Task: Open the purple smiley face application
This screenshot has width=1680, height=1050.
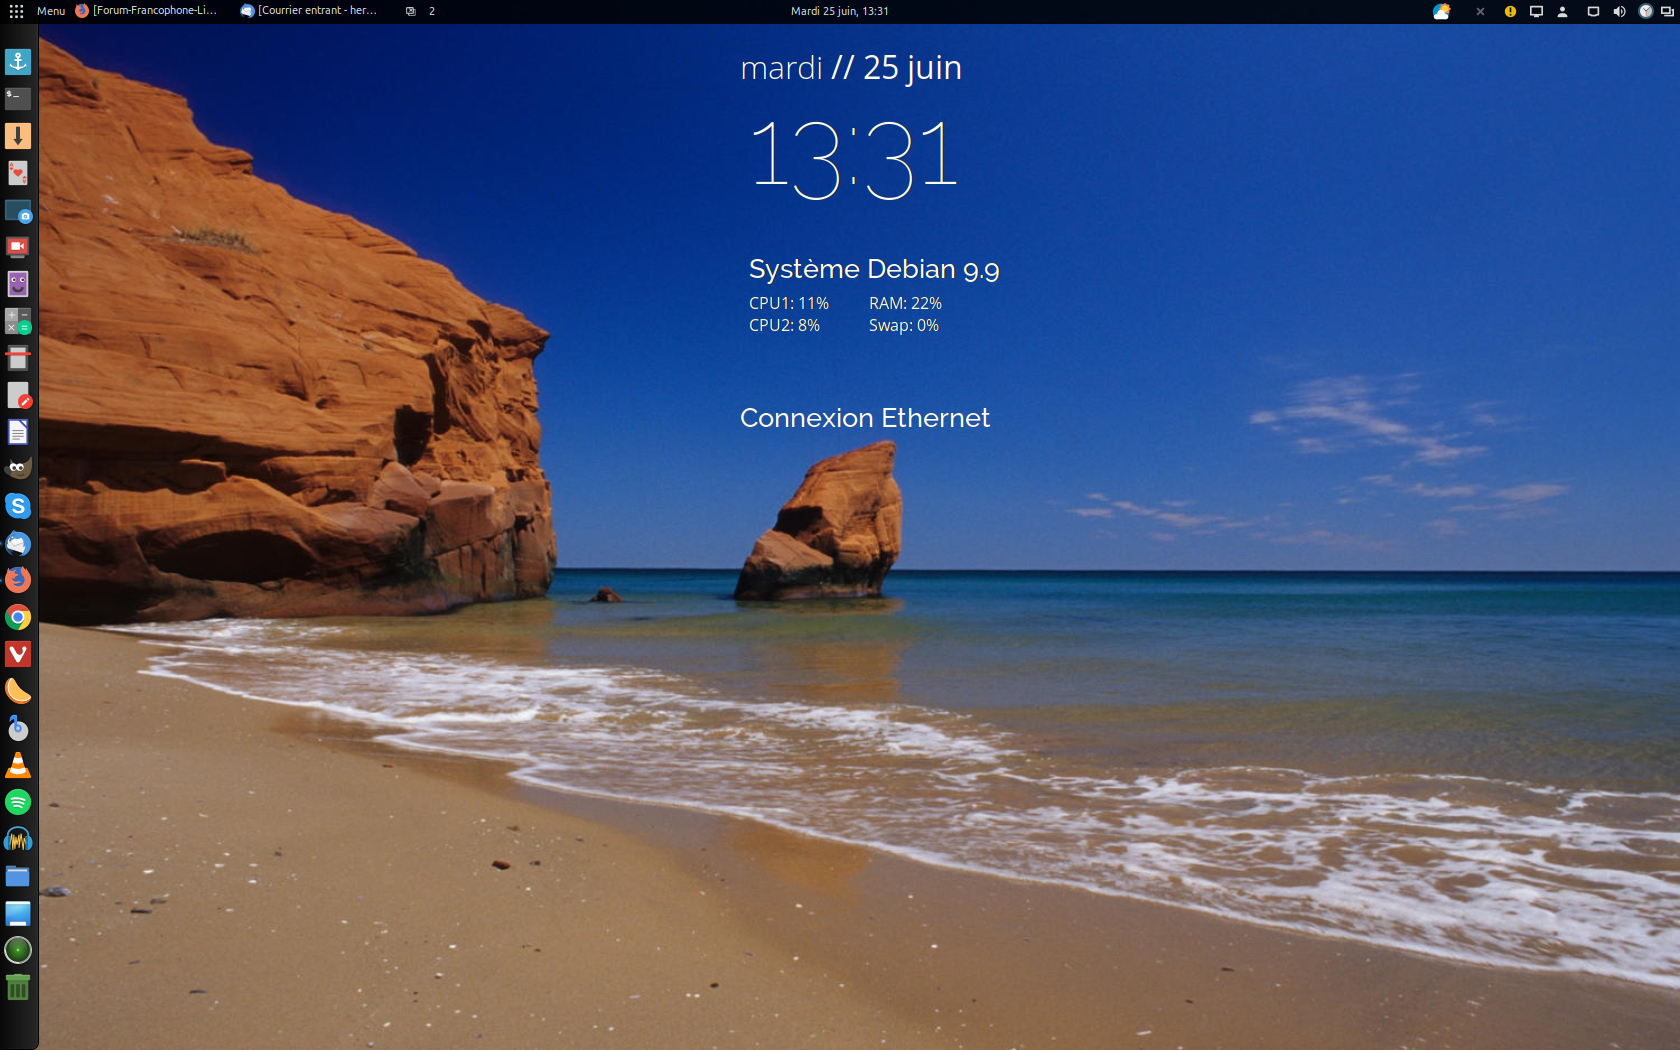Action: pos(18,284)
